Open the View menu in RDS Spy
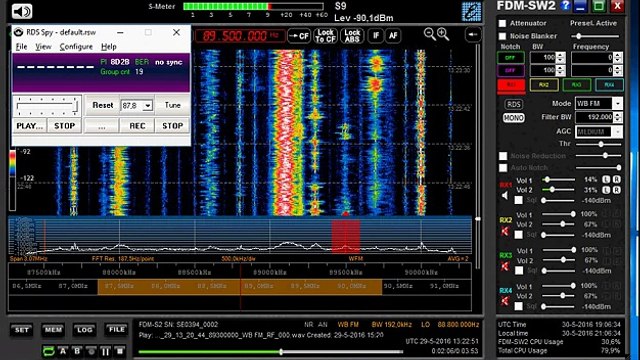 coord(43,47)
